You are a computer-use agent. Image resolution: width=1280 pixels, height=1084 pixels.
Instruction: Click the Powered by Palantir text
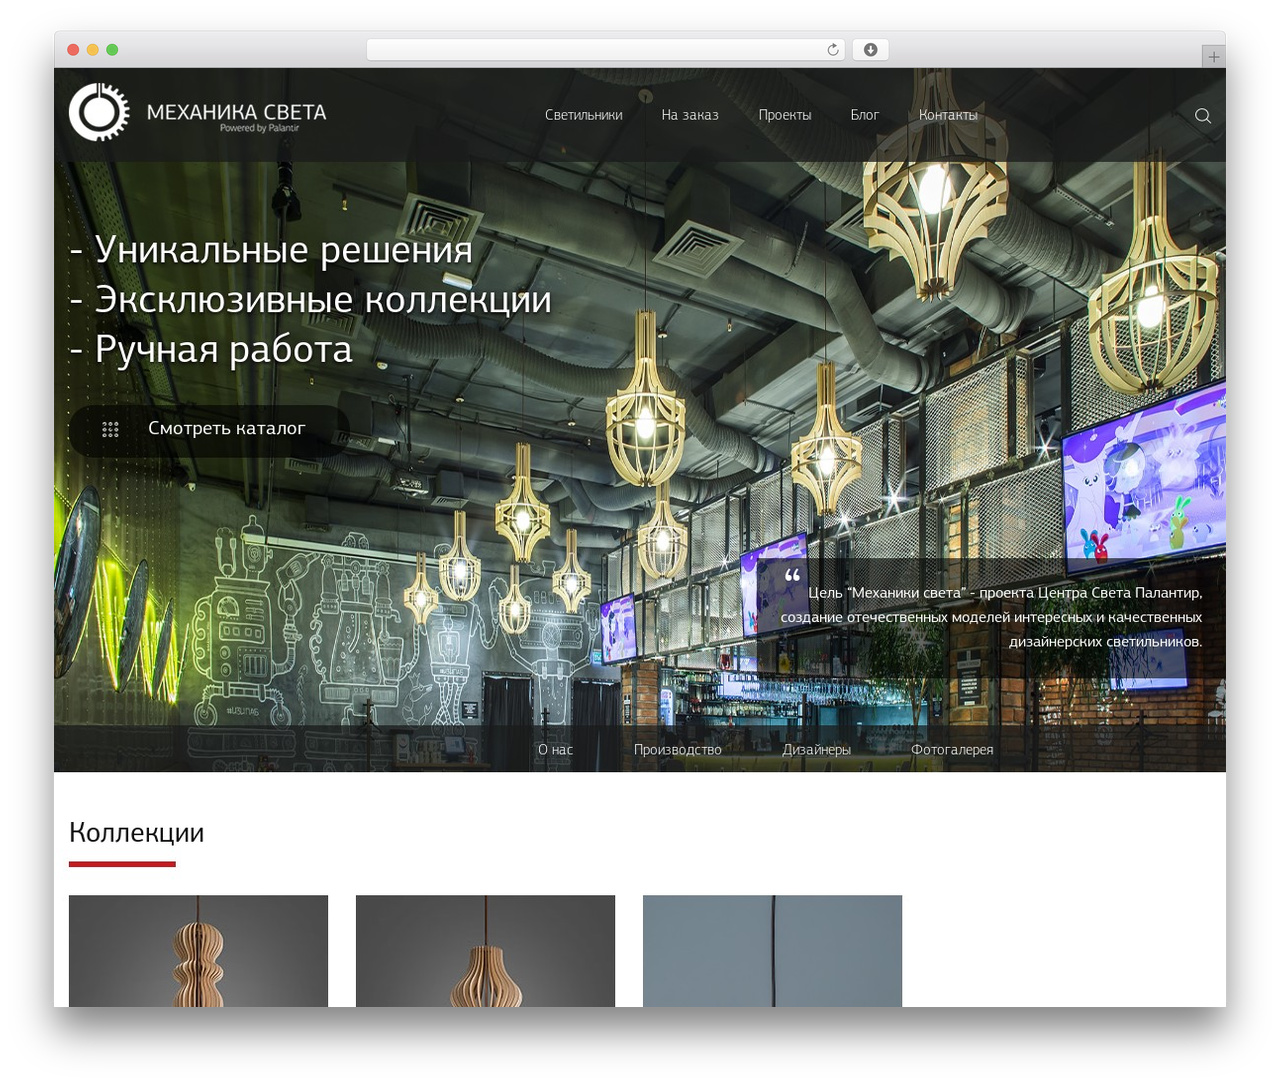click(x=259, y=128)
